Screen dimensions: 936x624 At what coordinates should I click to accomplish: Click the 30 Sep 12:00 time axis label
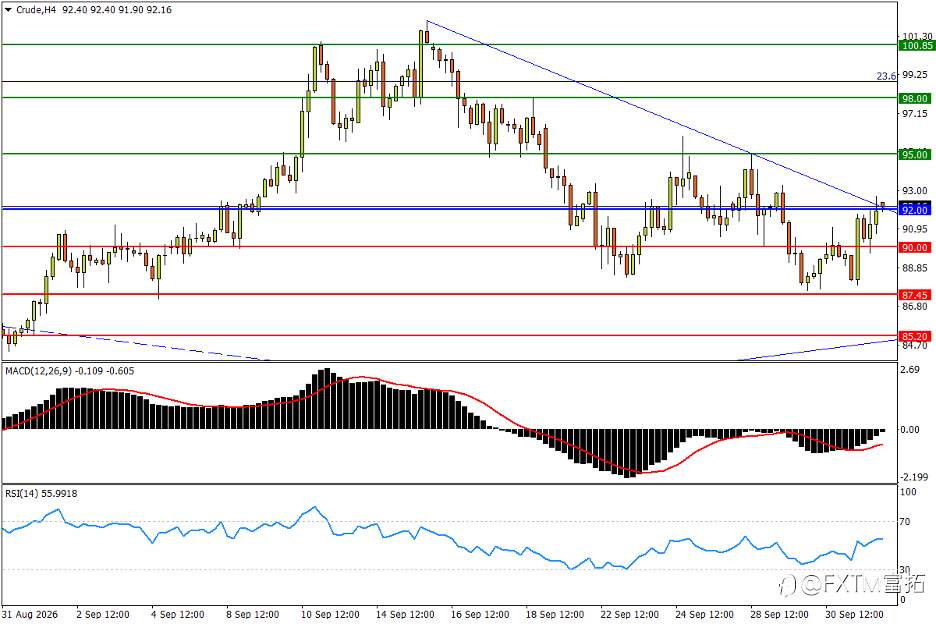click(854, 614)
